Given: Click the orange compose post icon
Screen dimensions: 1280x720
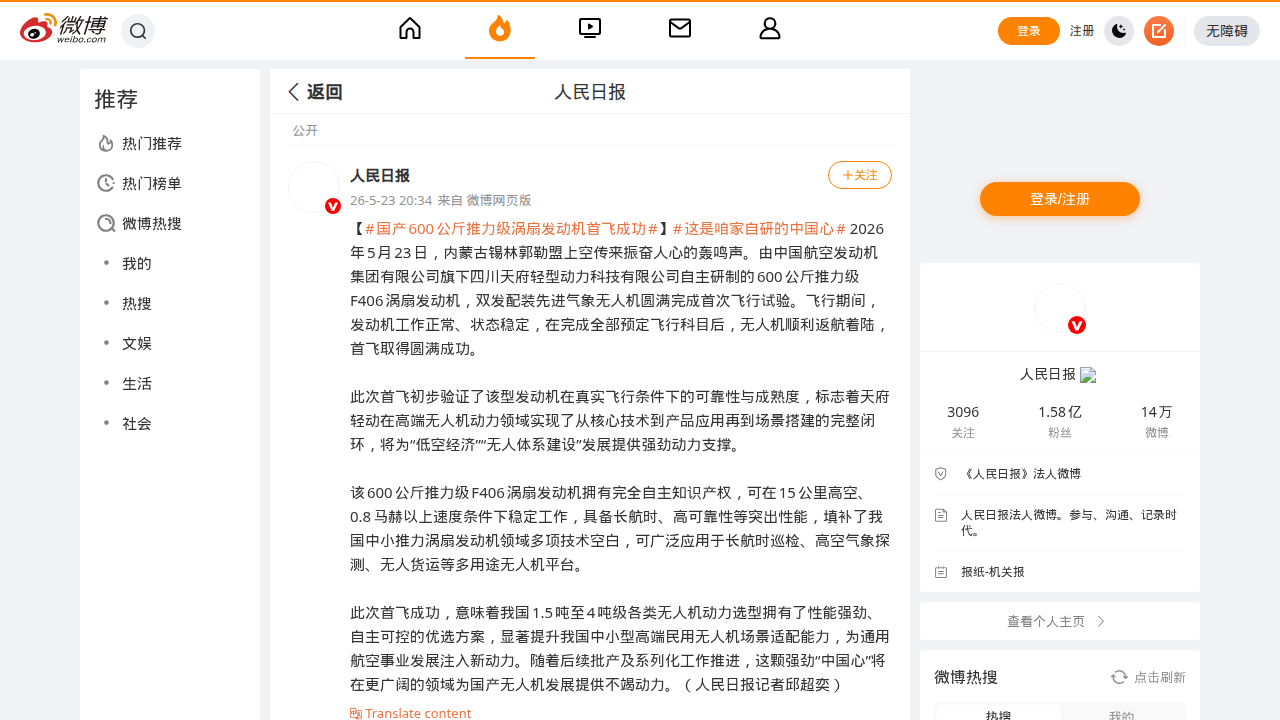Looking at the screenshot, I should point(1159,31).
